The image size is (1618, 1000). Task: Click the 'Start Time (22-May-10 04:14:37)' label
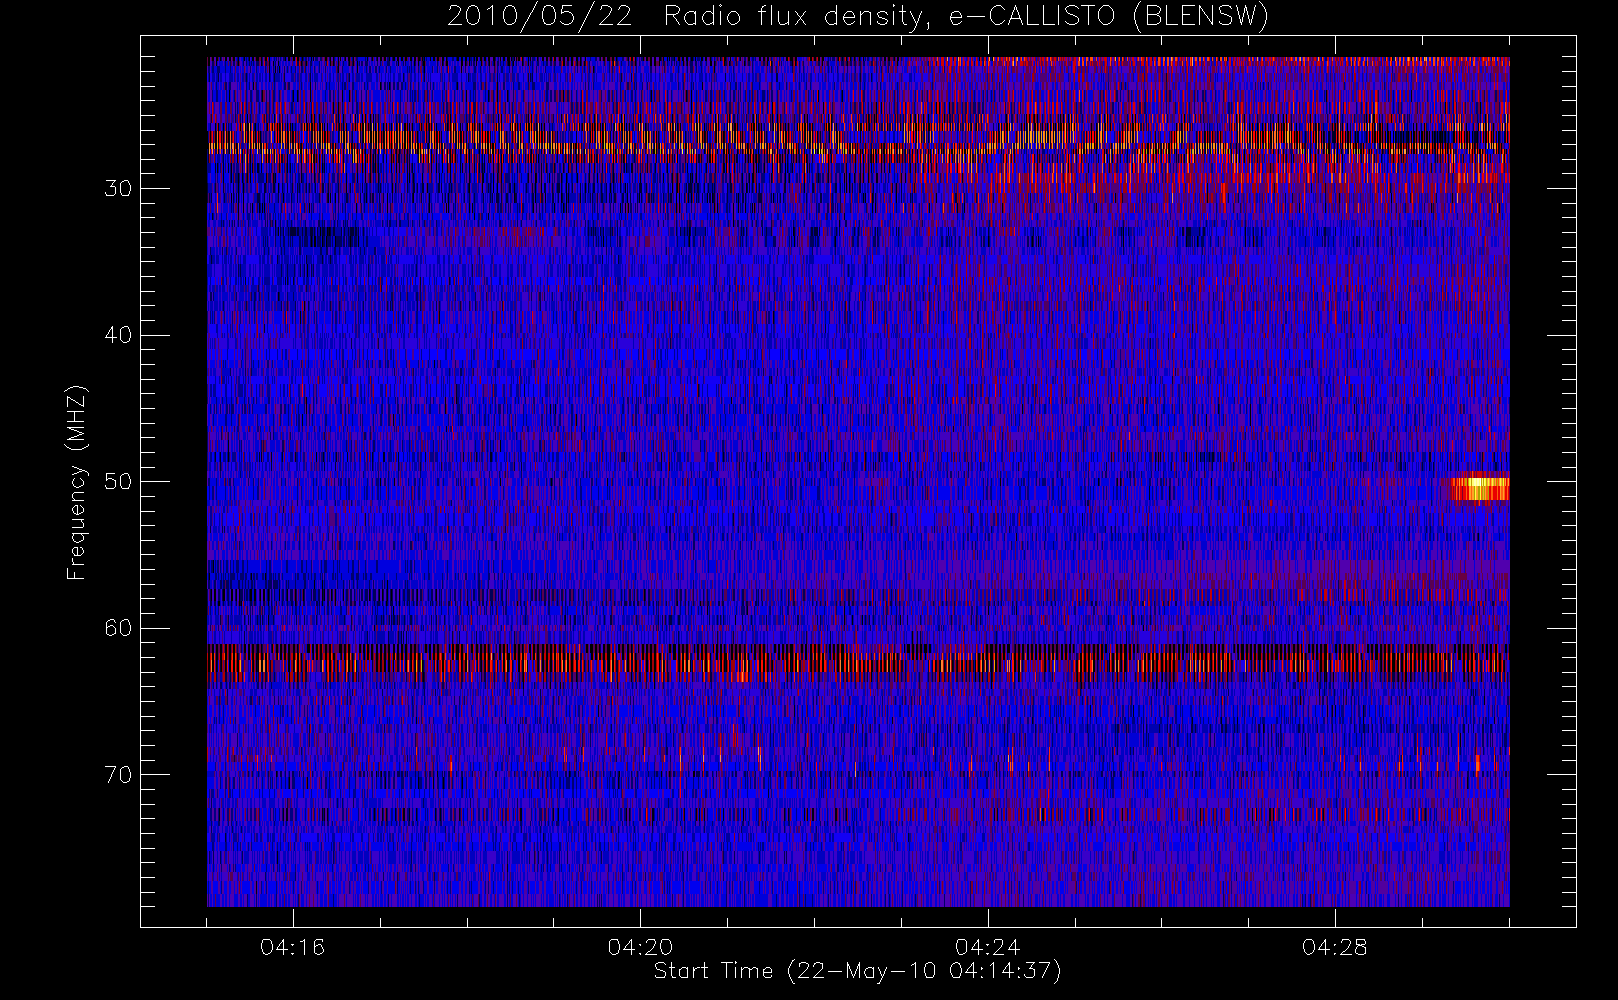[857, 971]
